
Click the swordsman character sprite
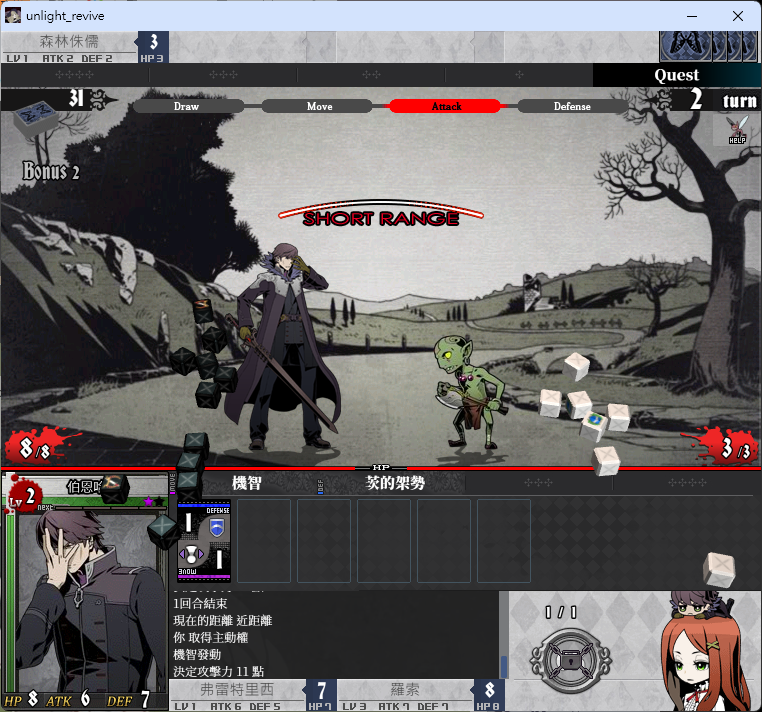coord(284,346)
